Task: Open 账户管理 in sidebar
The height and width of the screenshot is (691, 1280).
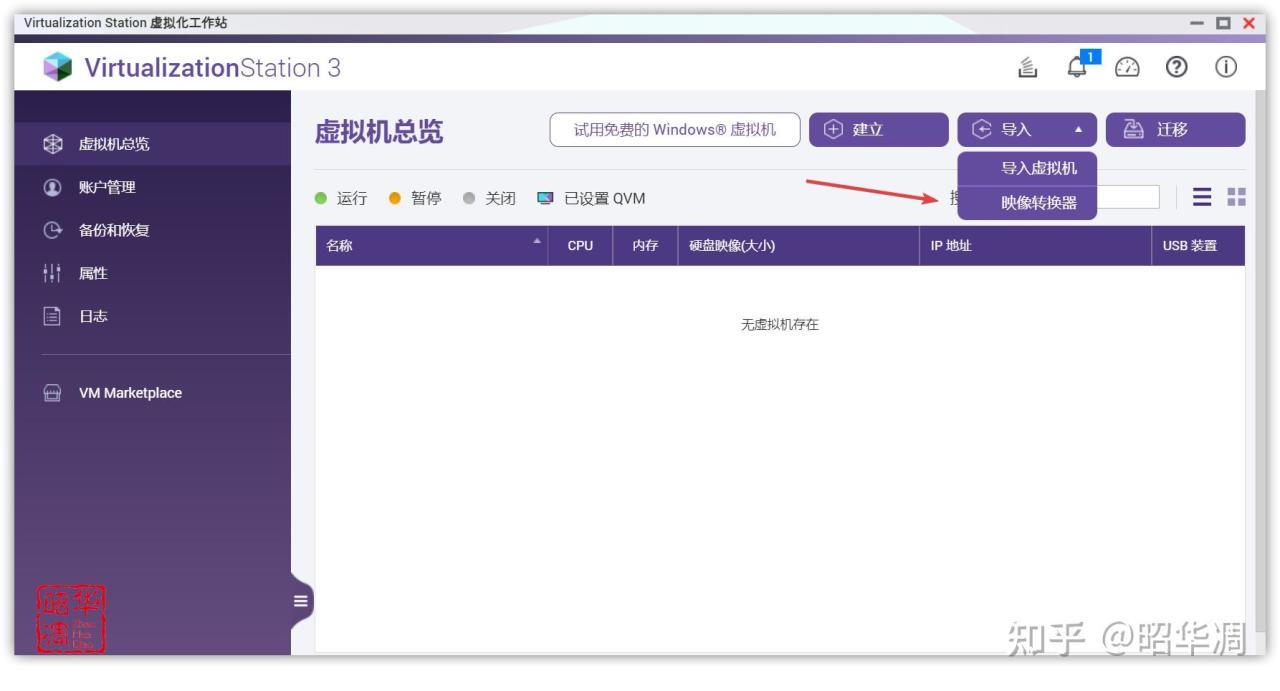Action: pyautogui.click(x=152, y=187)
